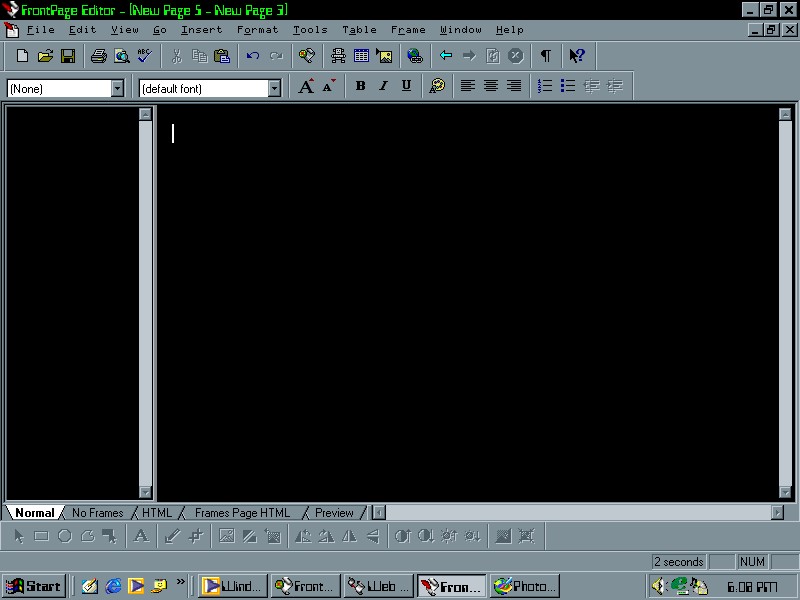Go forward with the right arrow icon
The image size is (800, 600).
click(469, 56)
